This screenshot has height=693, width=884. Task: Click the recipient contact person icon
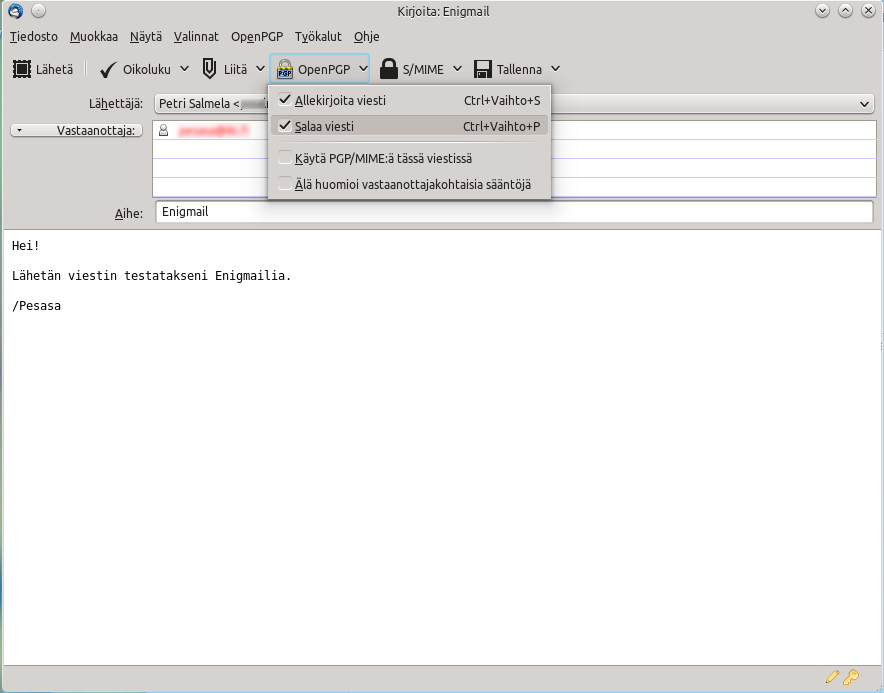point(163,130)
